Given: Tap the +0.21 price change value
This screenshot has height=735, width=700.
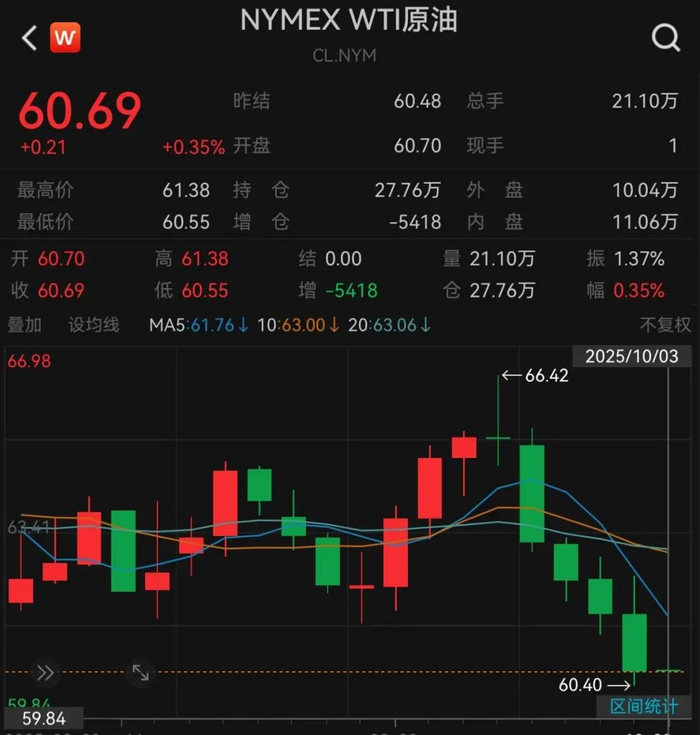Looking at the screenshot, I should coord(43,147).
